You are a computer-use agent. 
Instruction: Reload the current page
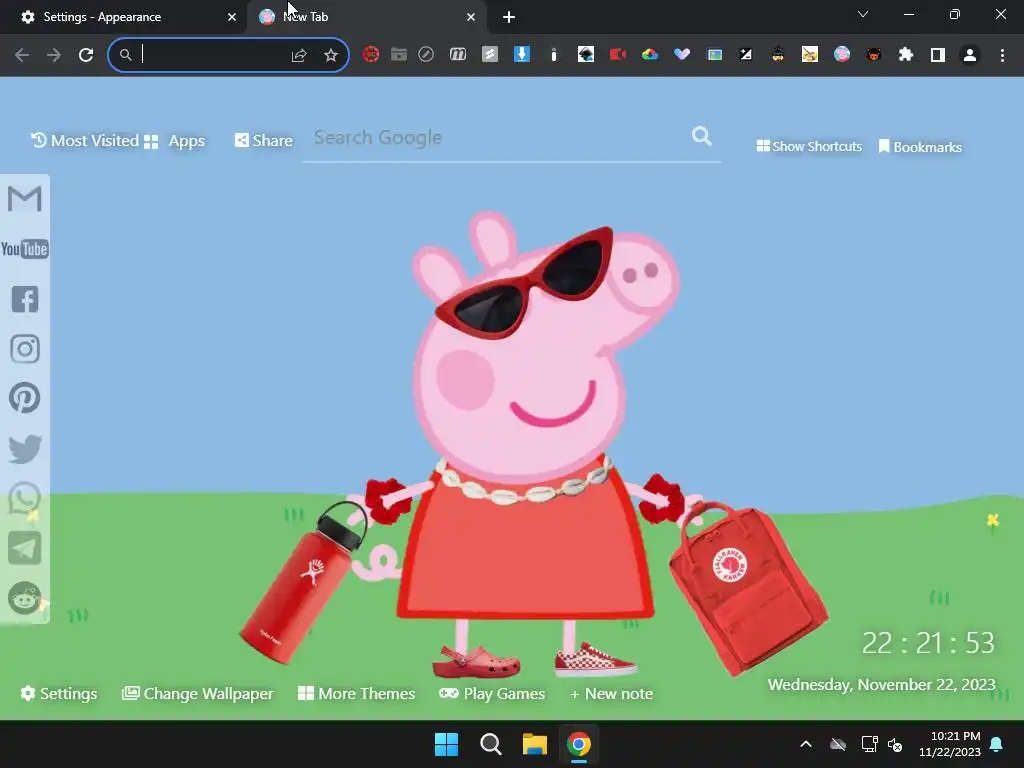click(86, 55)
